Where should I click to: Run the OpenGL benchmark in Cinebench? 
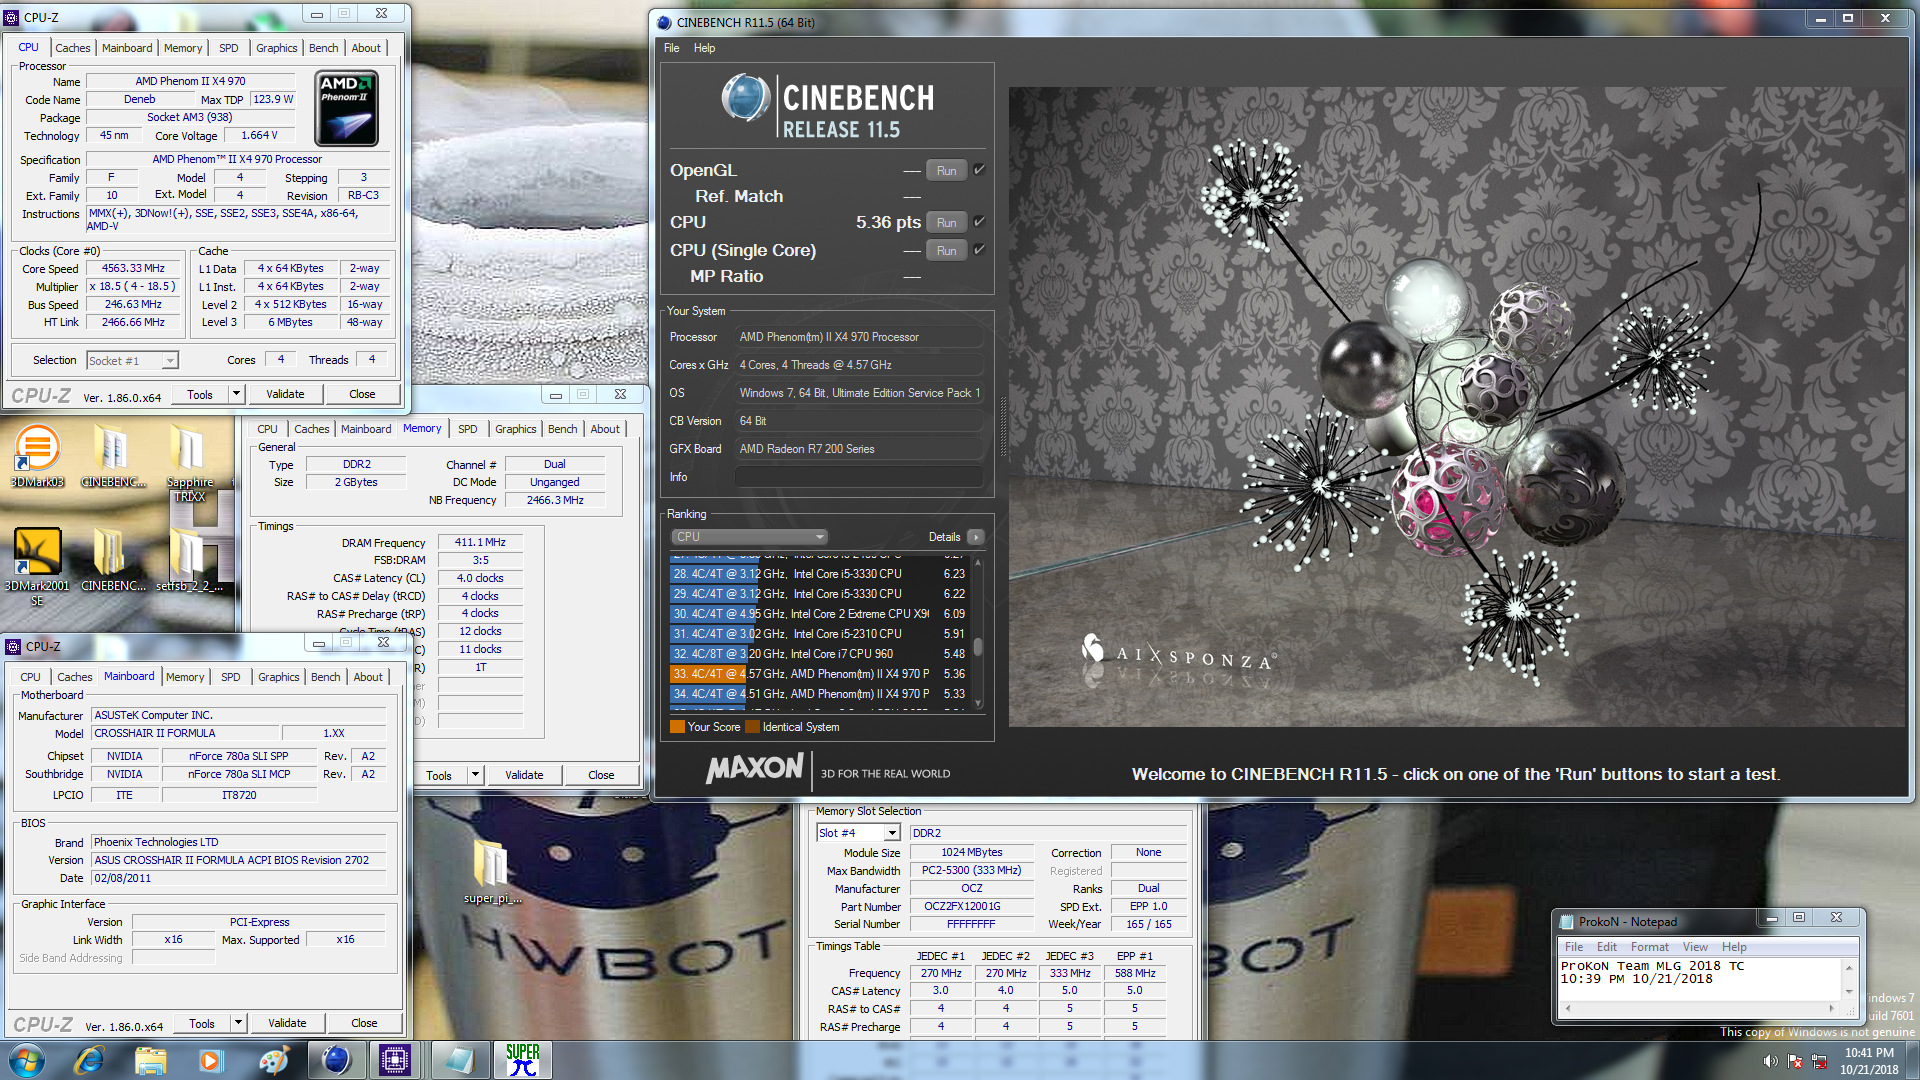(946, 171)
